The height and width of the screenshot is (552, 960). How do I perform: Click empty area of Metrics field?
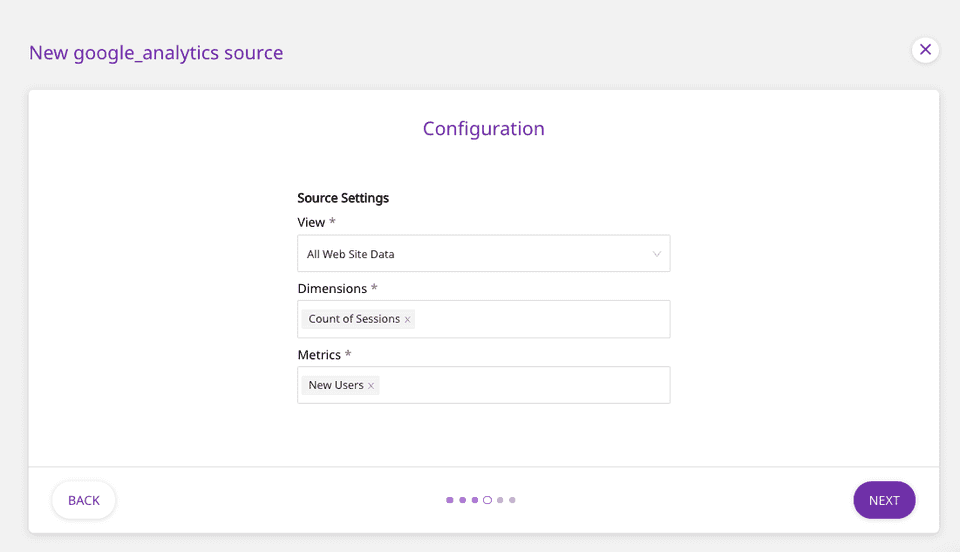[x=520, y=386]
